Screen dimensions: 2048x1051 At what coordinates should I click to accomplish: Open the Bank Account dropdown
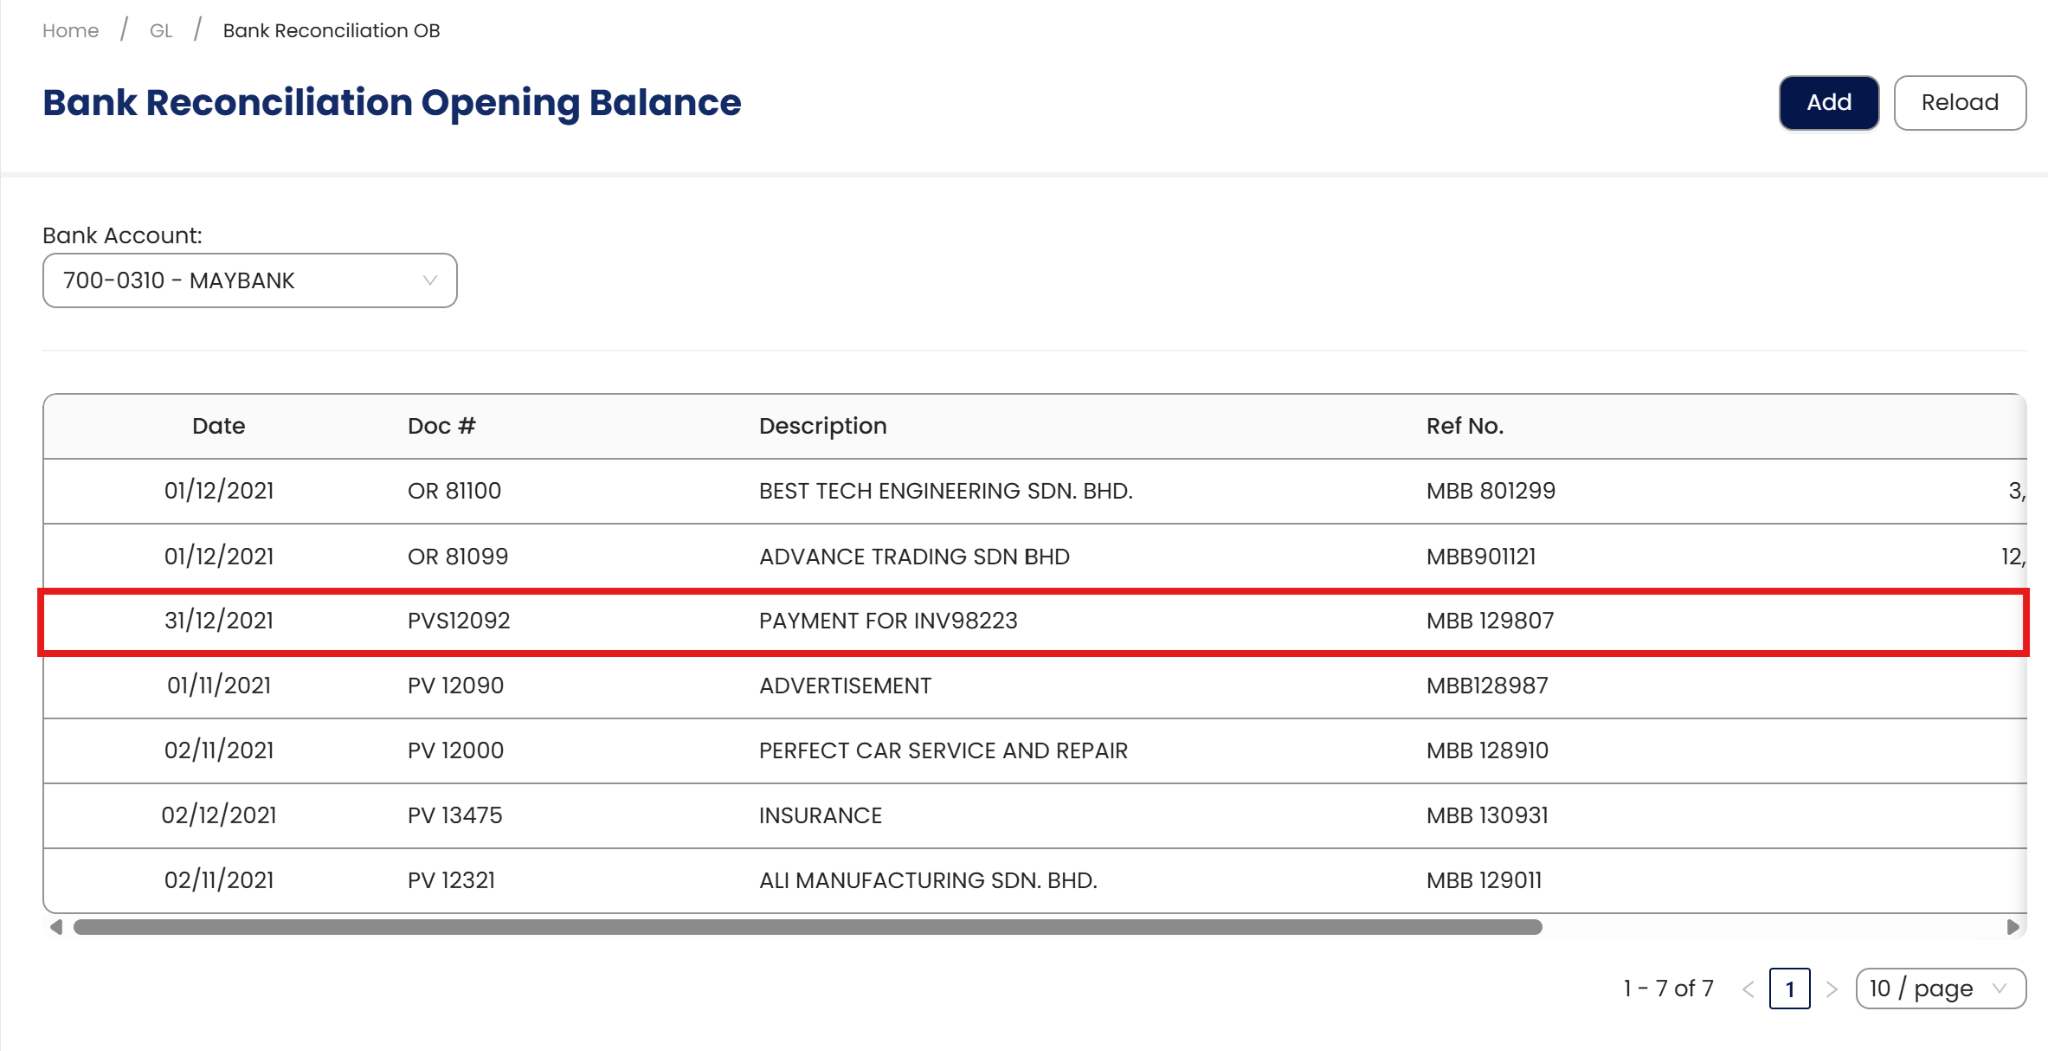[x=250, y=281]
